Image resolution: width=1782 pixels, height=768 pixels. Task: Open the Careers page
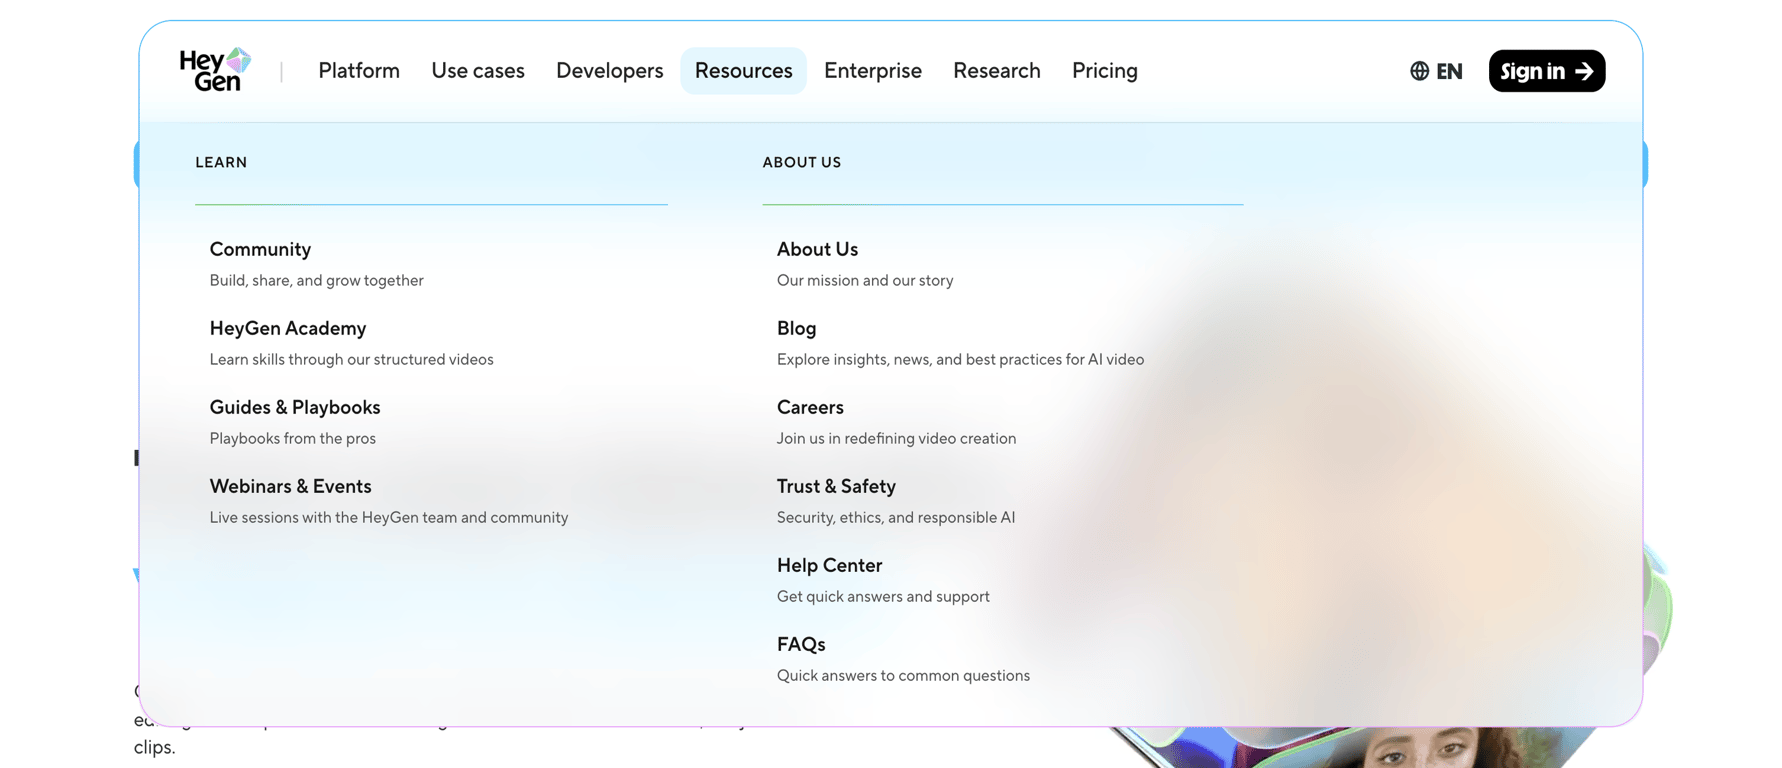(x=810, y=407)
